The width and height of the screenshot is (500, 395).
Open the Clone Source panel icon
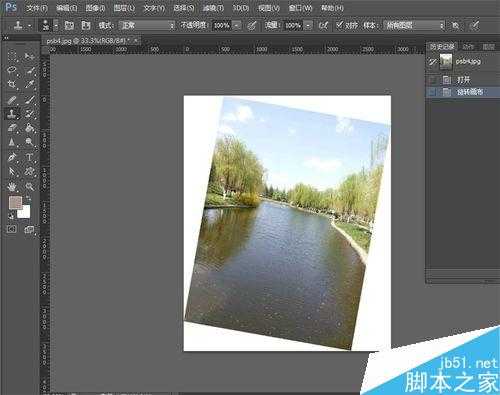click(86, 25)
